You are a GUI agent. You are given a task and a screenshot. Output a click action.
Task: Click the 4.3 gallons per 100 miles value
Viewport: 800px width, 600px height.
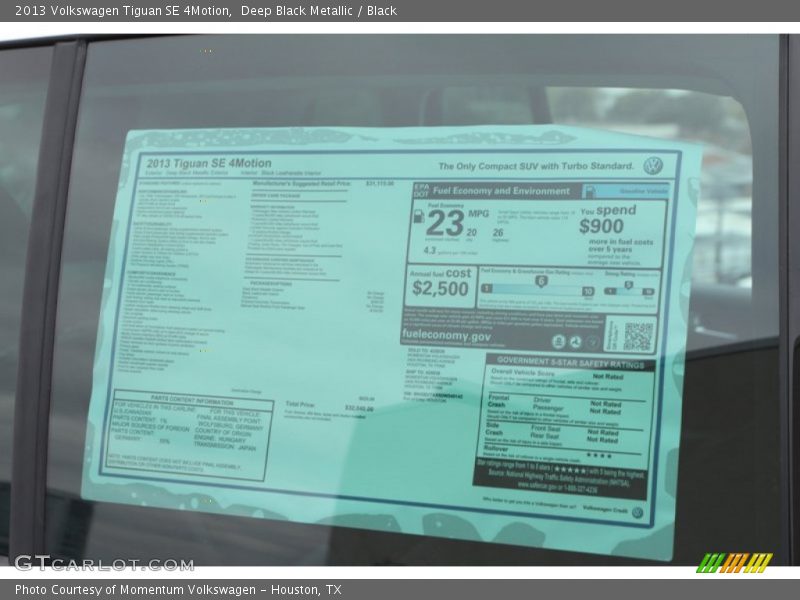(x=430, y=251)
